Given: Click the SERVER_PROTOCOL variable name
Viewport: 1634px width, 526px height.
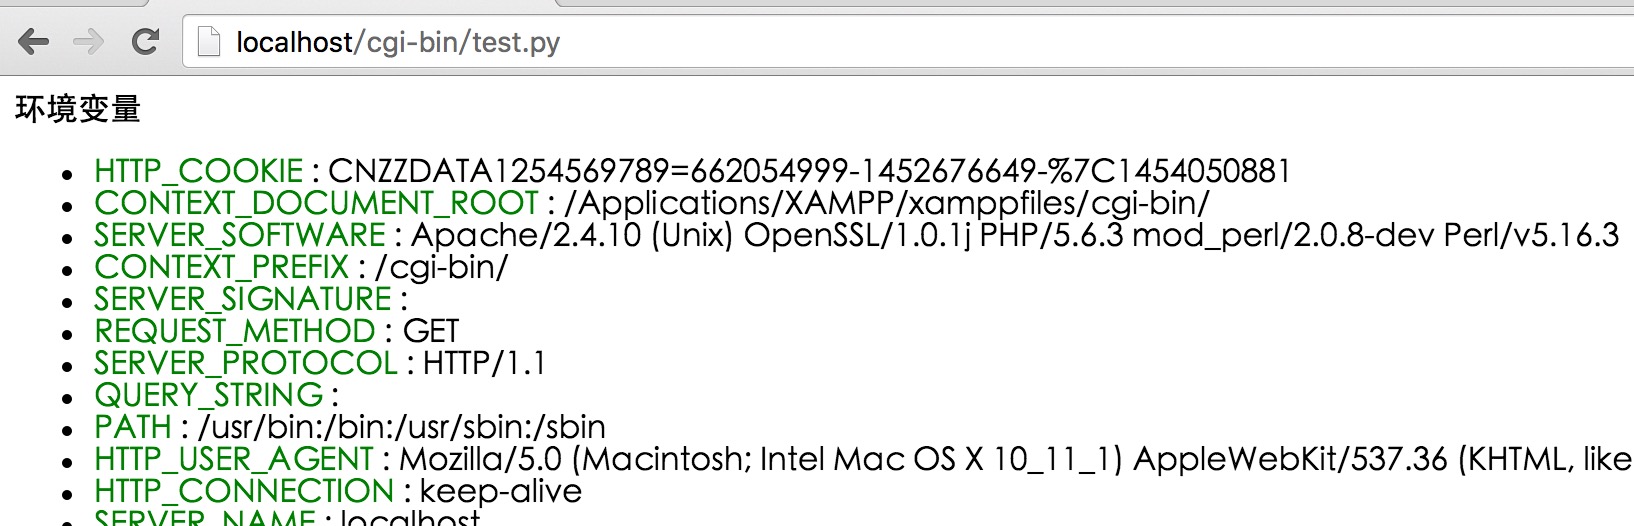Looking at the screenshot, I should point(246,363).
